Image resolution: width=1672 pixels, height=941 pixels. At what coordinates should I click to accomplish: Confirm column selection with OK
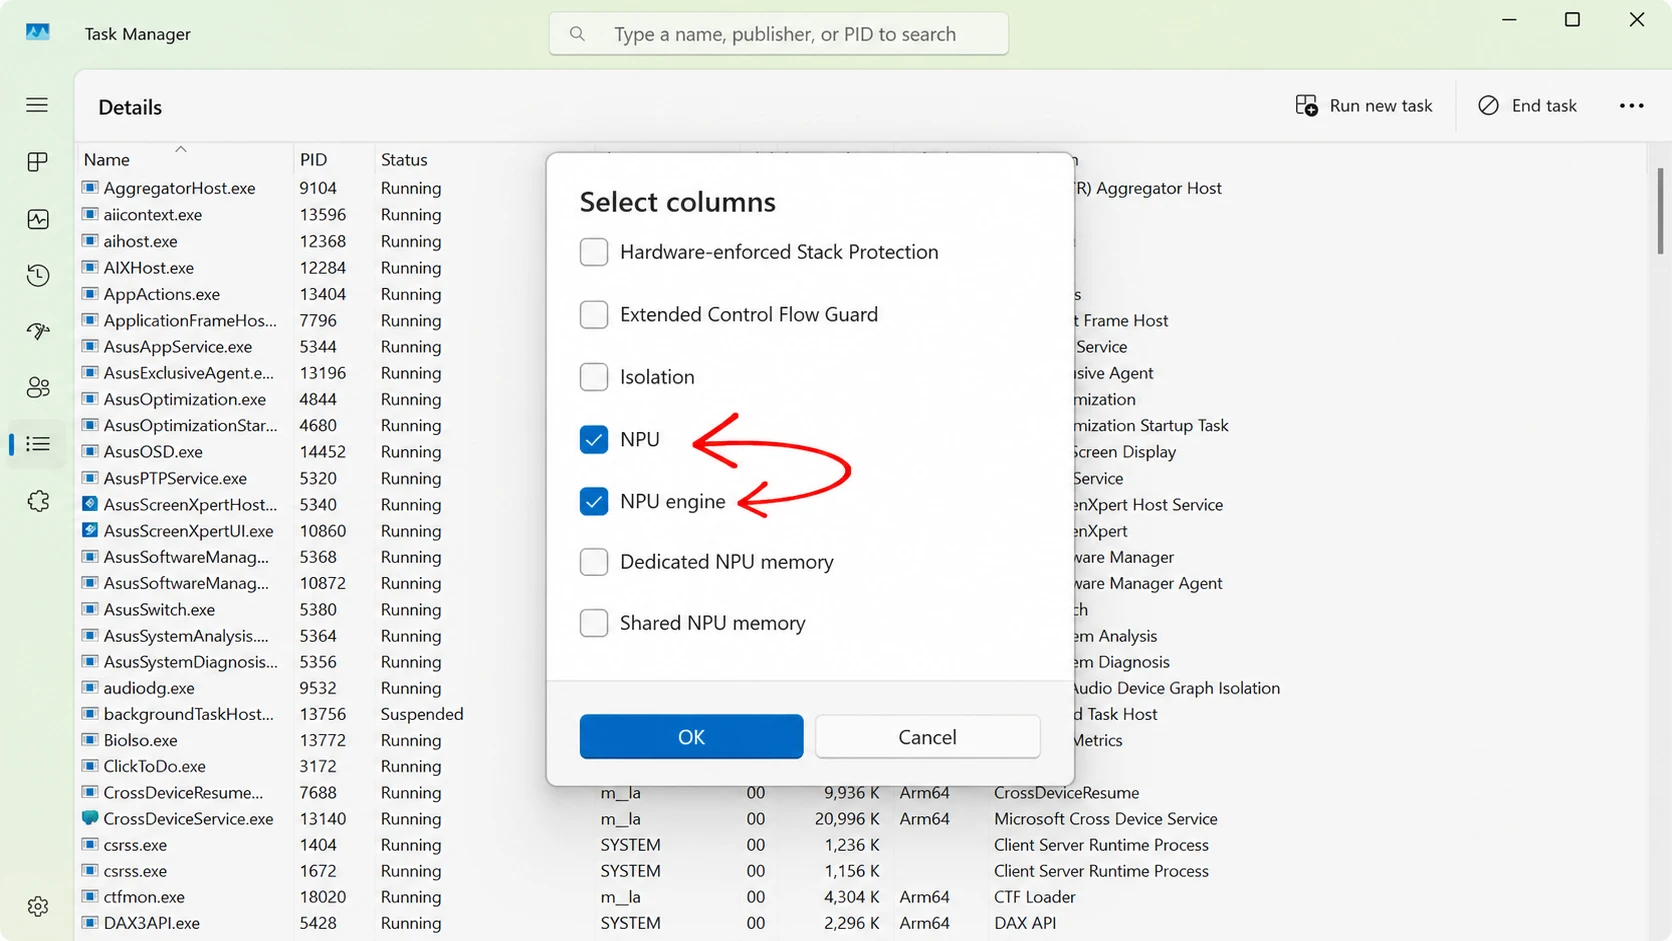click(691, 737)
